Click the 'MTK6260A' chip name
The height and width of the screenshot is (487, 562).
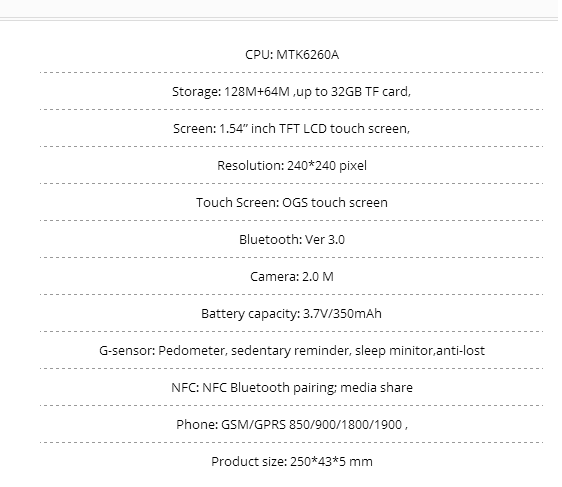point(308,55)
